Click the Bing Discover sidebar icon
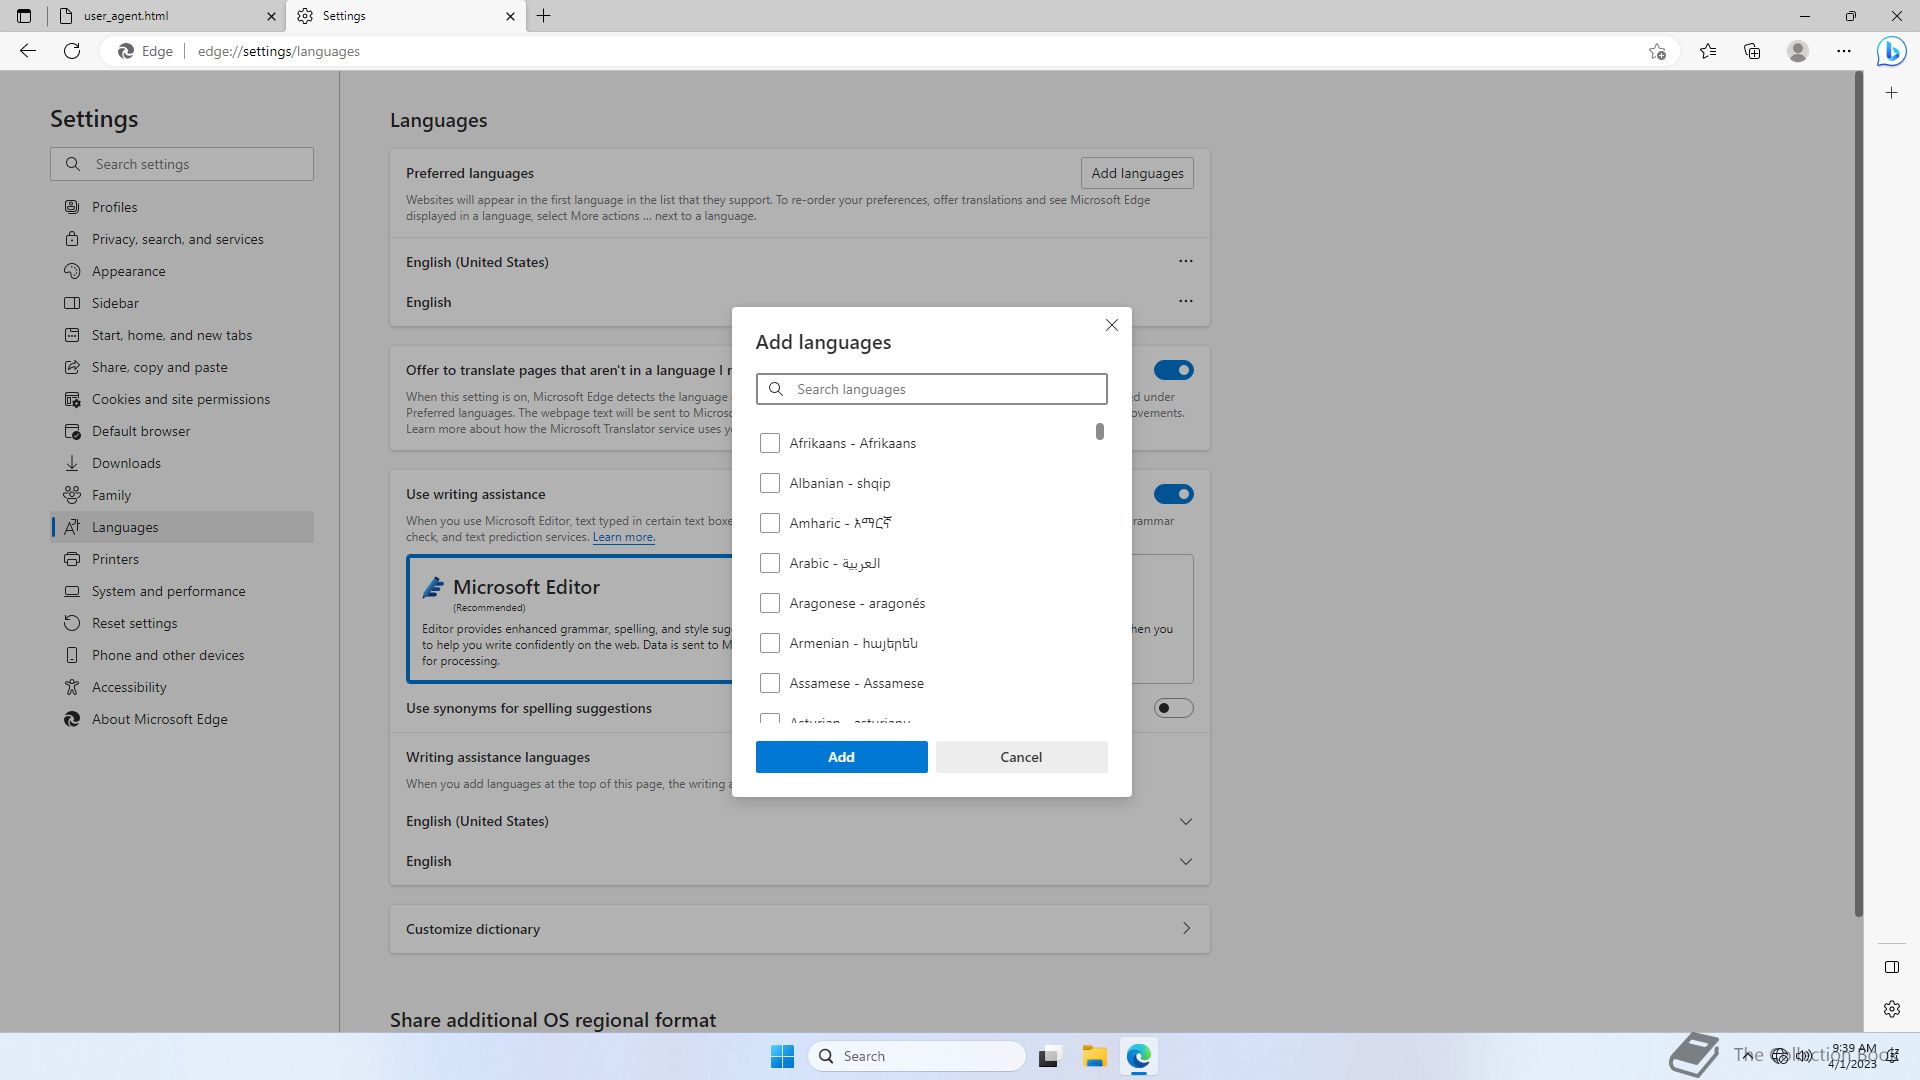This screenshot has width=1920, height=1080. pos(1891,51)
